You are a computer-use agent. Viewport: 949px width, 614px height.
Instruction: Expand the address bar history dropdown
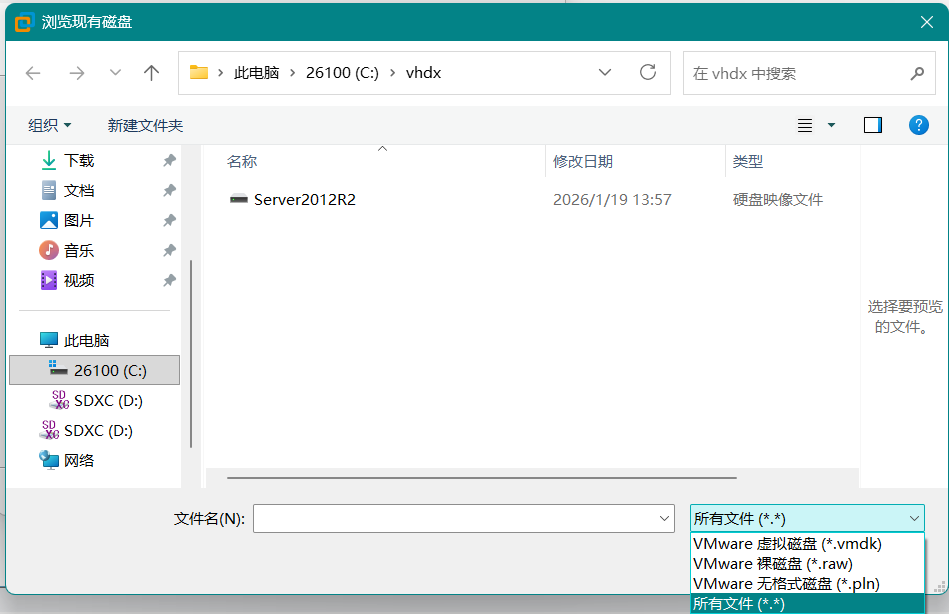tap(604, 73)
